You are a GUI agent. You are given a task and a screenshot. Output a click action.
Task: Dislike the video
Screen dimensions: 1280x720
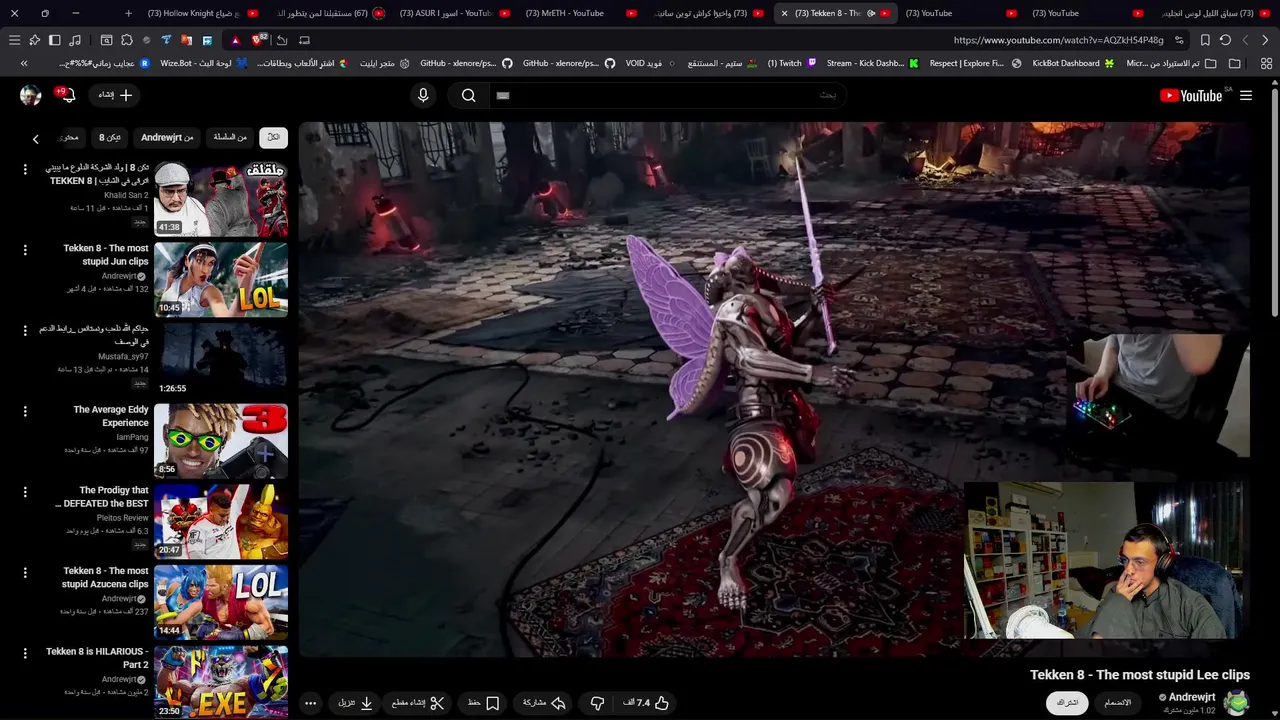point(597,703)
